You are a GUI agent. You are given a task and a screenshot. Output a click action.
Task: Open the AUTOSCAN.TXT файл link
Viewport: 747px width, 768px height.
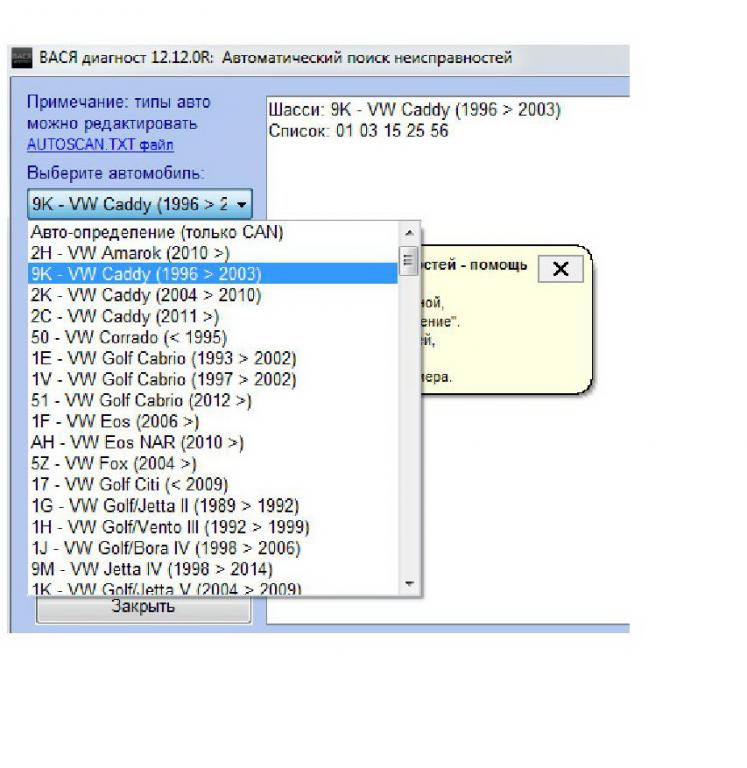(100, 145)
